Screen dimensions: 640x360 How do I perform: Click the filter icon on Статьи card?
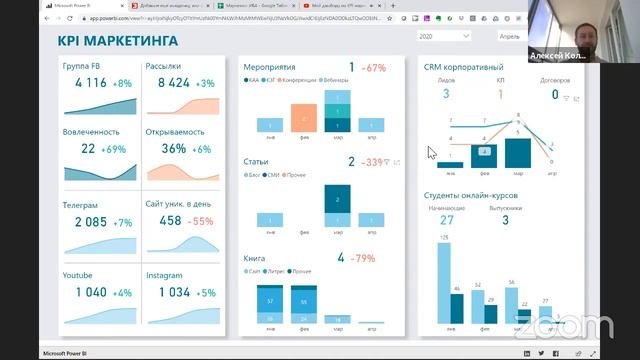coord(387,162)
